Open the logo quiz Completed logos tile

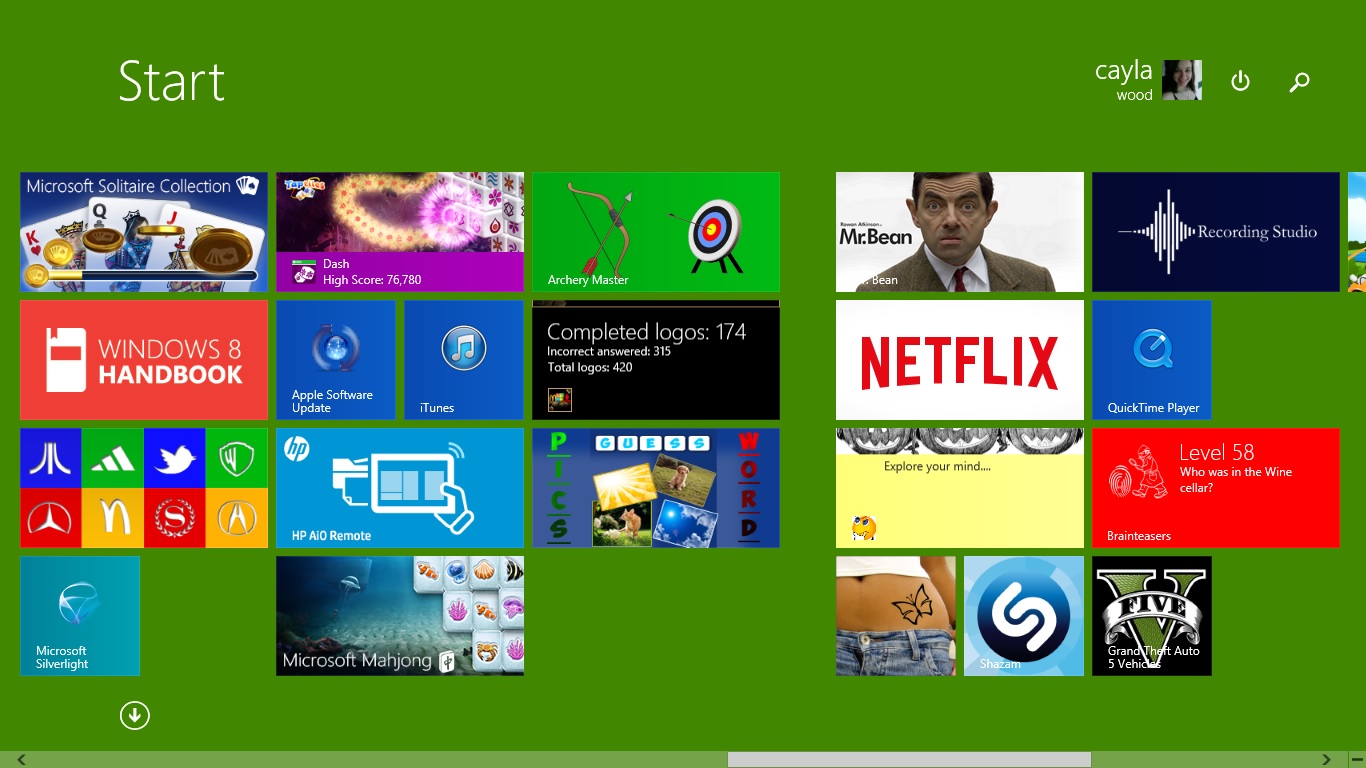point(656,360)
